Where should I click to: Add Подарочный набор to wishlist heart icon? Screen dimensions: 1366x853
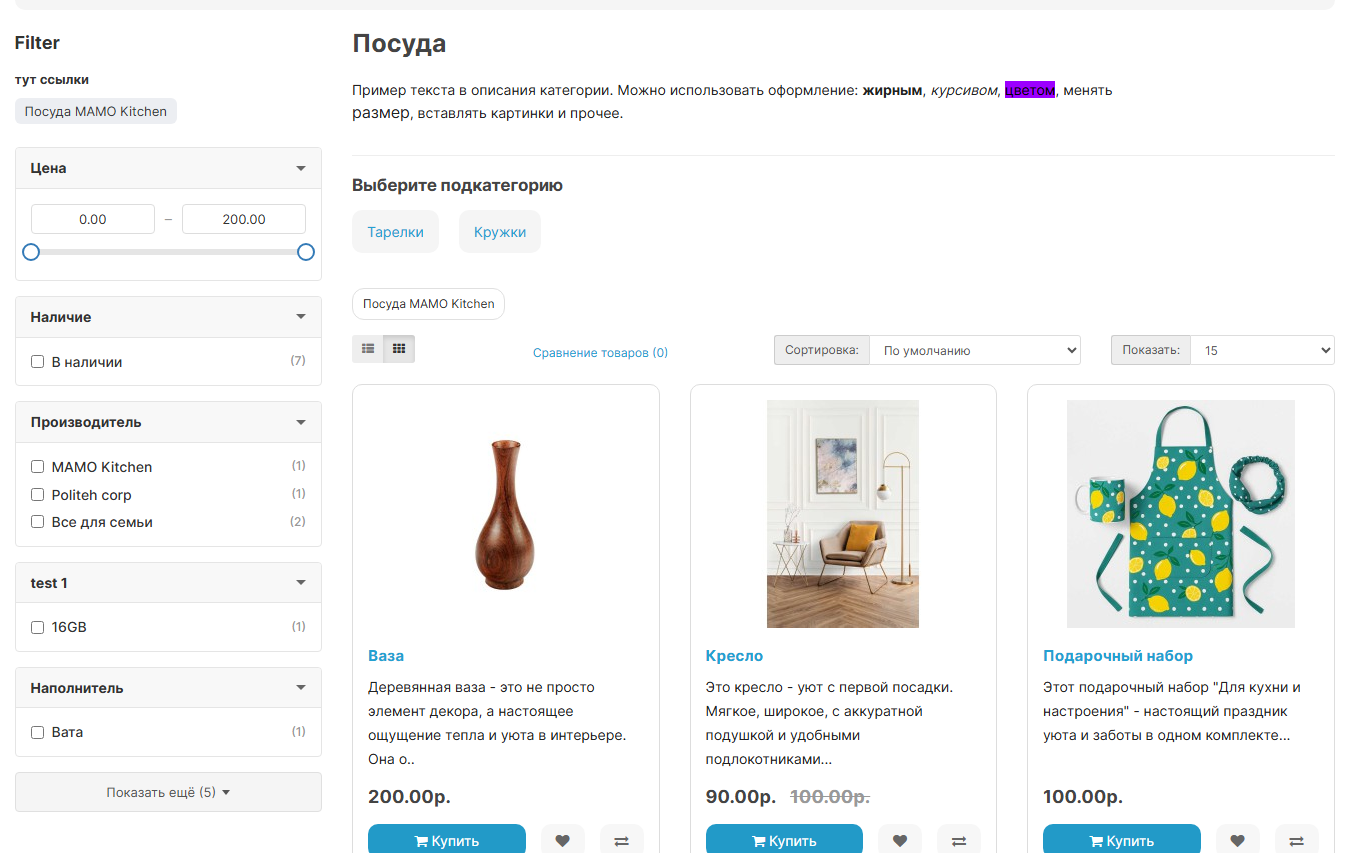[1237, 840]
